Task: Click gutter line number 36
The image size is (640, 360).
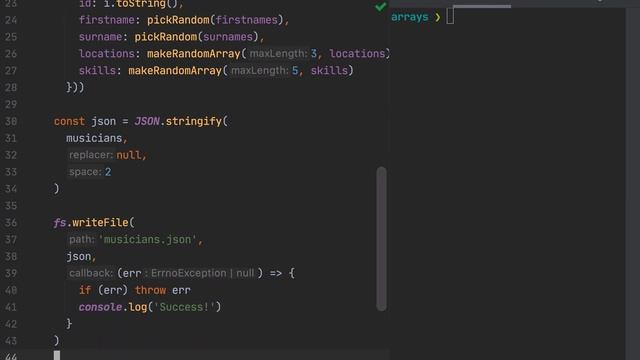Action: tap(11, 222)
